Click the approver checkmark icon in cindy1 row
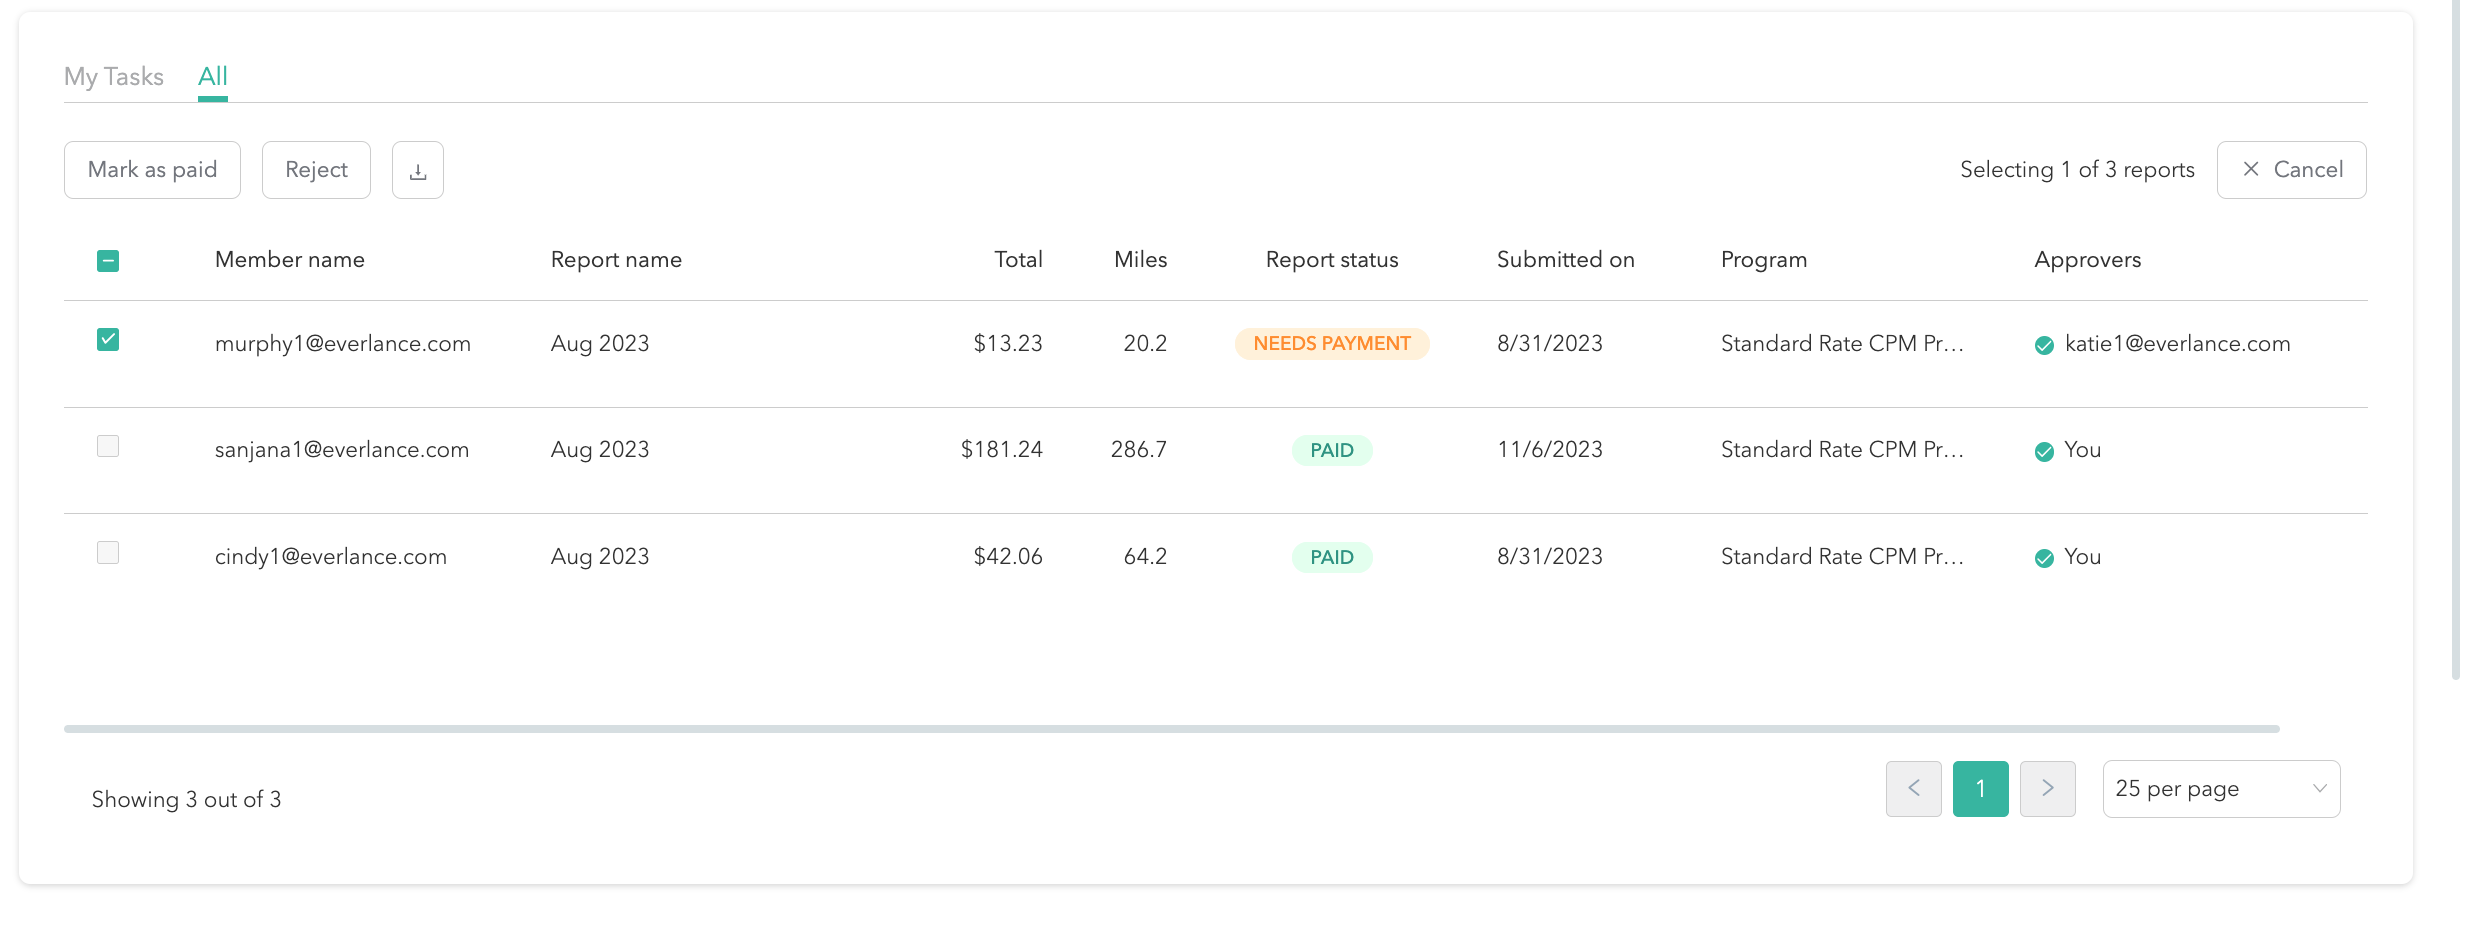 2044,558
